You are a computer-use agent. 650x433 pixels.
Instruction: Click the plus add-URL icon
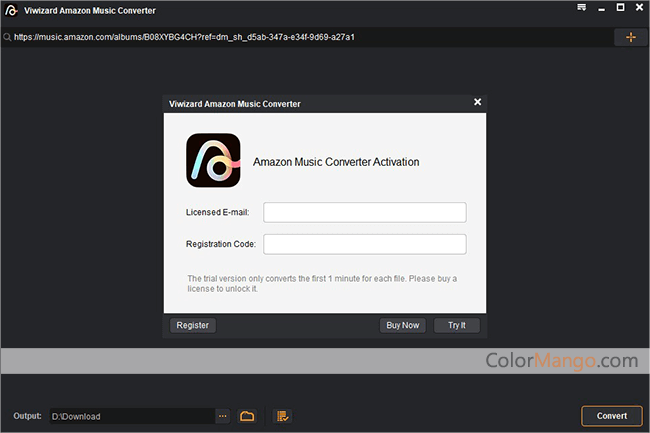[631, 37]
